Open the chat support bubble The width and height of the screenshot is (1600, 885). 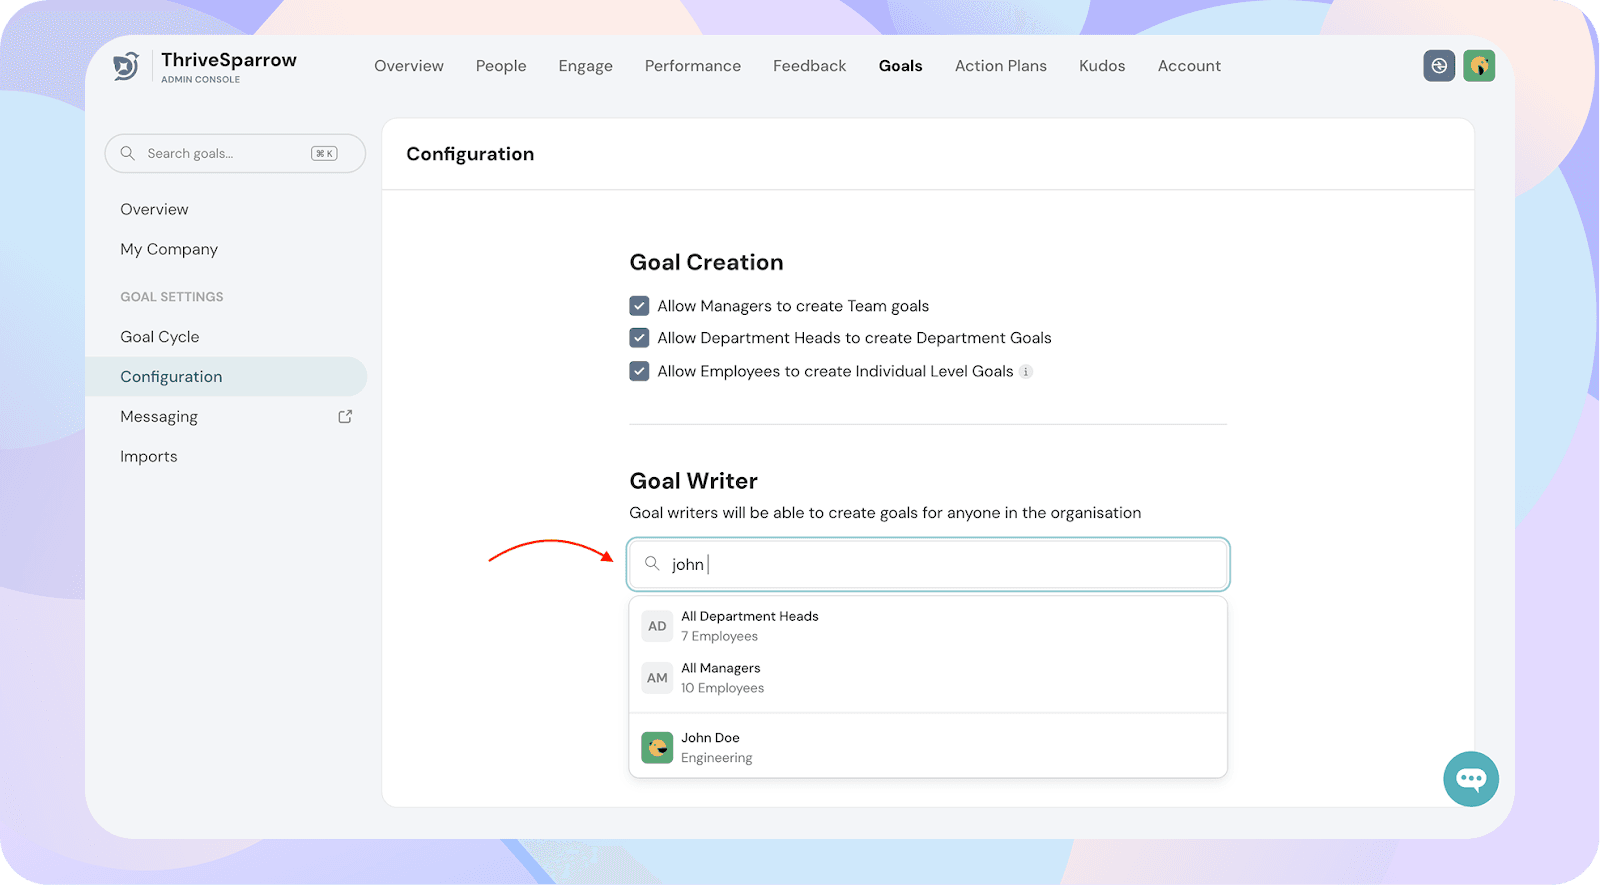click(x=1471, y=779)
